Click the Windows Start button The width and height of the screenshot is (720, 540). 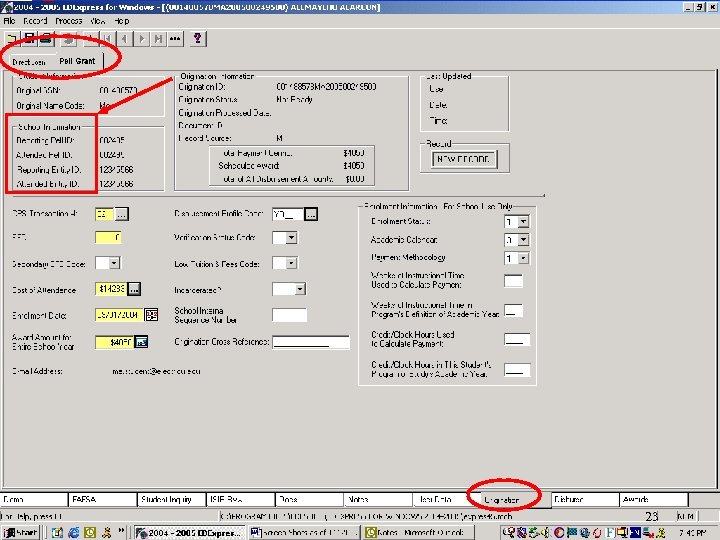(21, 532)
